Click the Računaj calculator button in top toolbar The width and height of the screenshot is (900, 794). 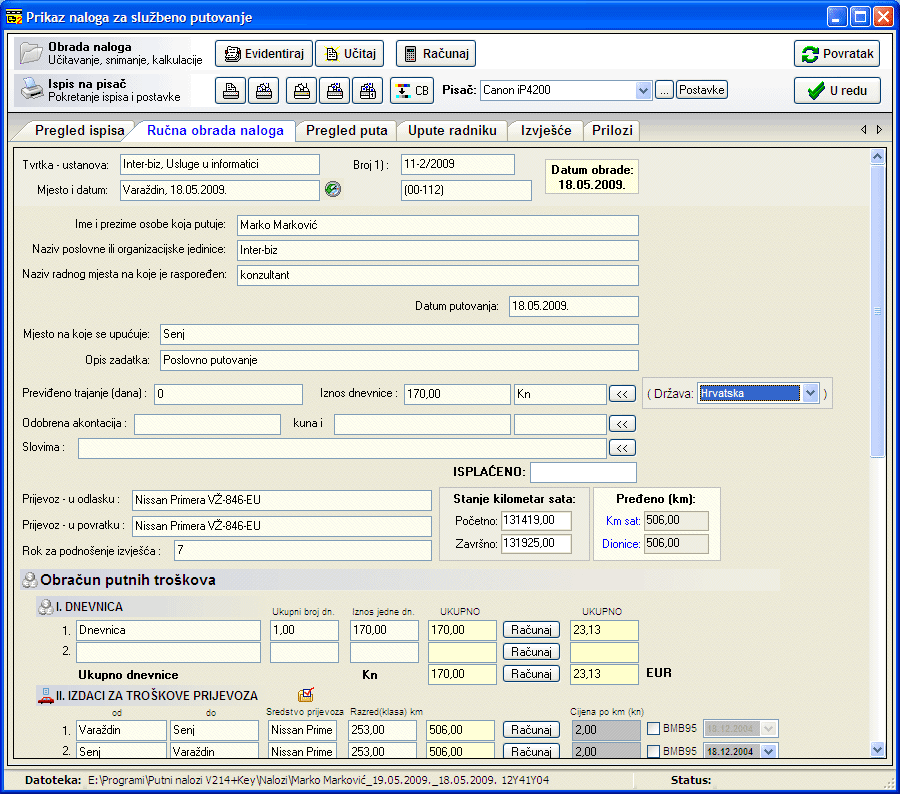coord(435,54)
